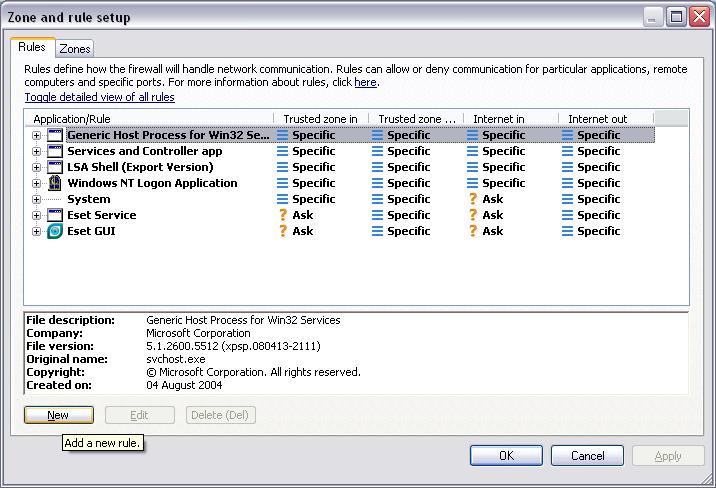Viewport: 716px width, 488px height.
Task: Click Specific icon for Services and Controller Internet out
Action: pos(567,151)
